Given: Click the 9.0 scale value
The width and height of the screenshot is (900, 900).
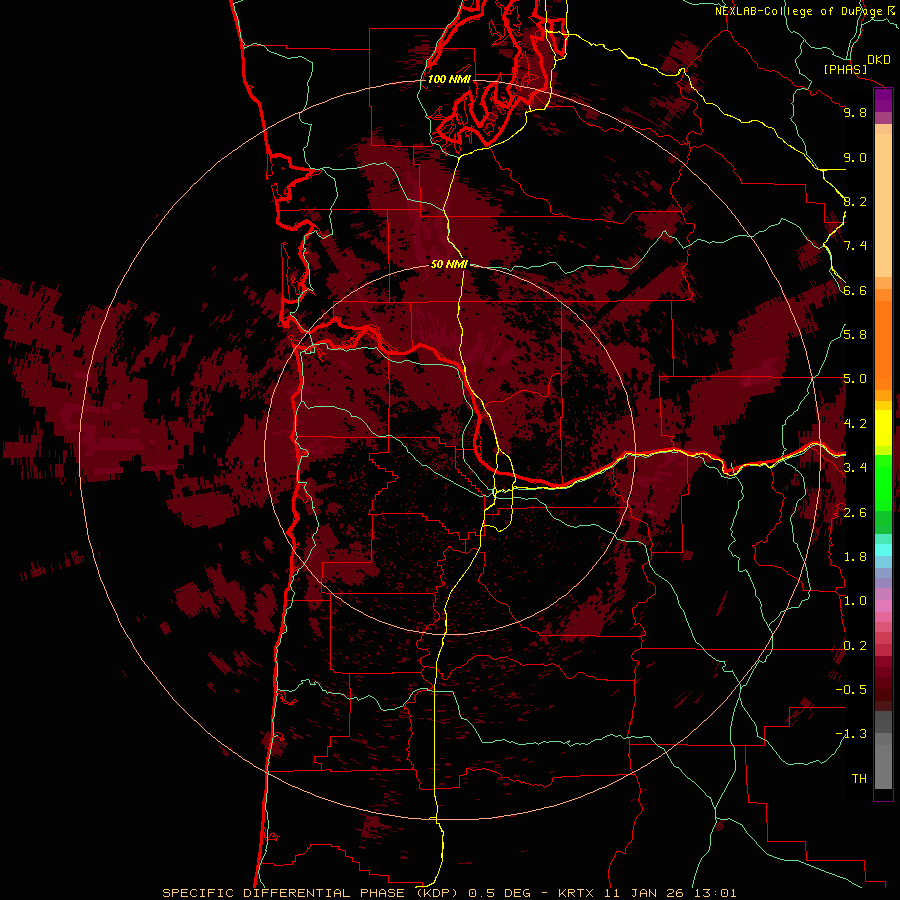Looking at the screenshot, I should tap(855, 157).
